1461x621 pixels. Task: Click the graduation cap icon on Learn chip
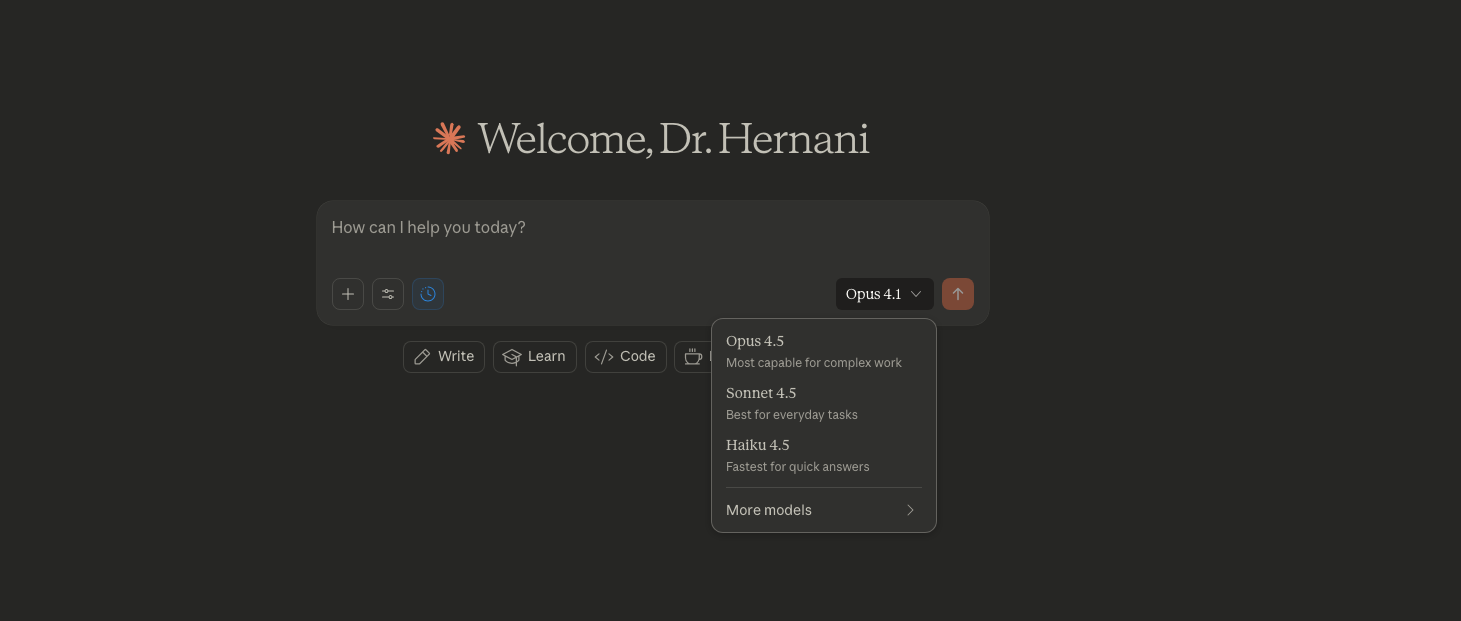click(x=512, y=357)
